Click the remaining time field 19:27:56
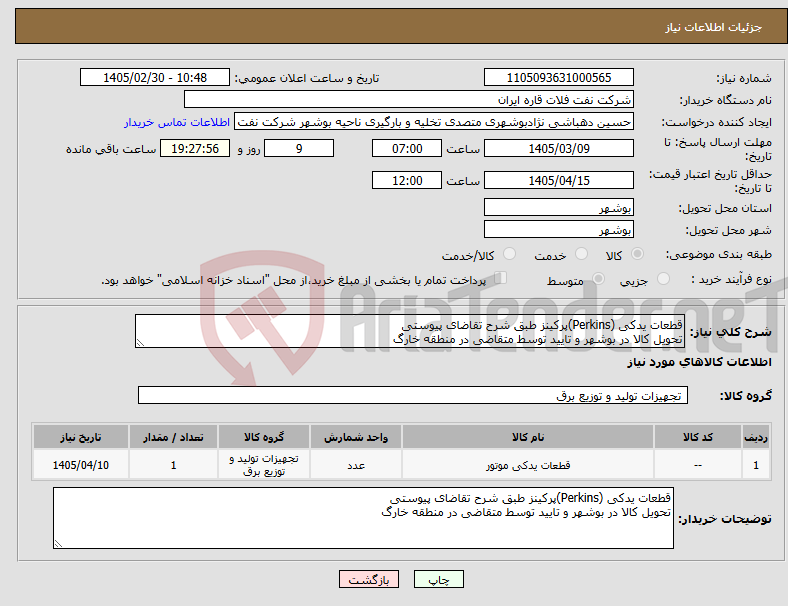The width and height of the screenshot is (788, 606). tap(195, 148)
